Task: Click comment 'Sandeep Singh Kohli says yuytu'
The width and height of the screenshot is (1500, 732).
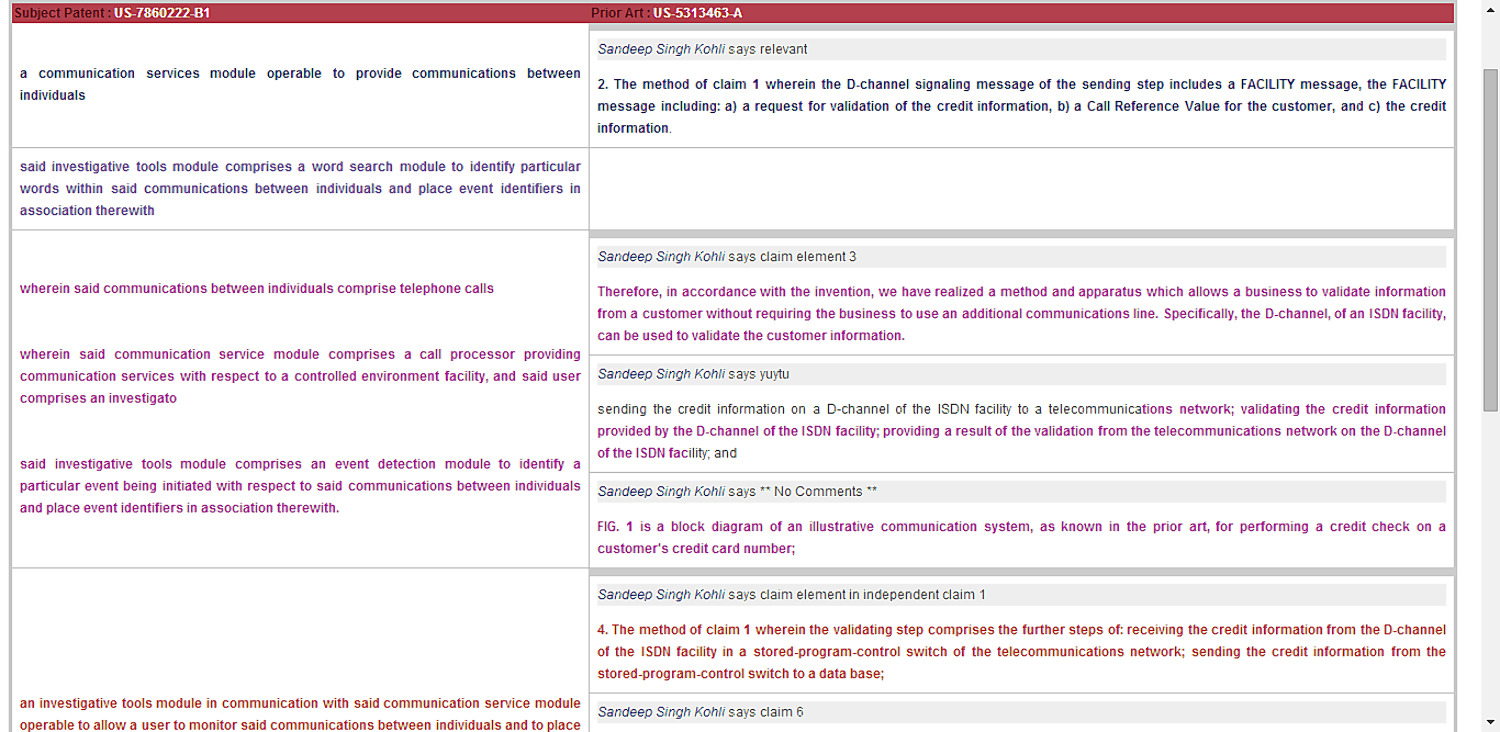Action: [1021, 374]
